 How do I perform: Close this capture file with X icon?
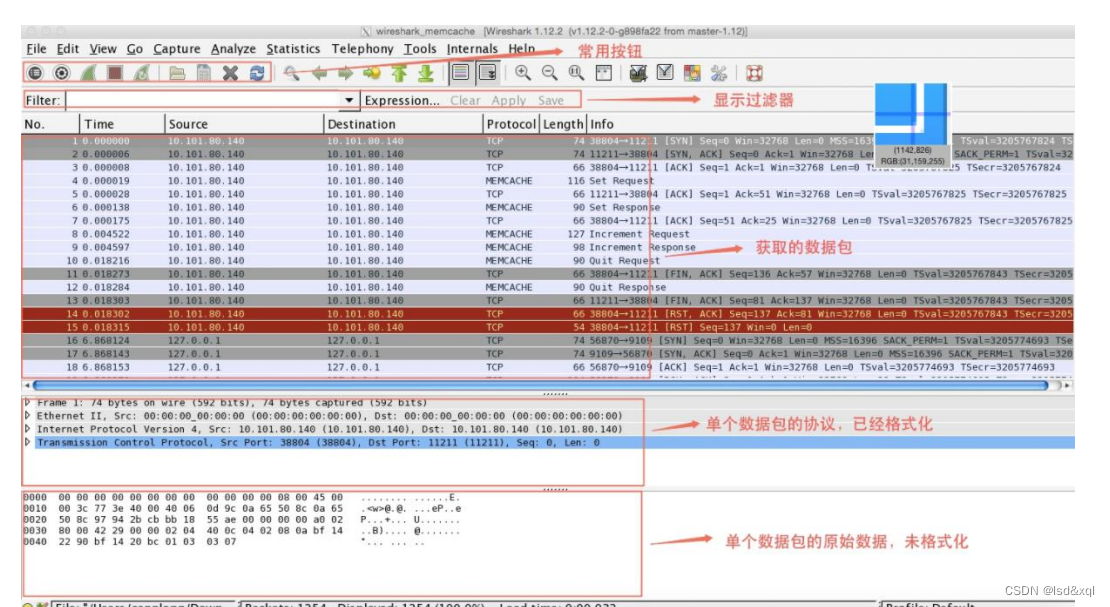click(230, 73)
